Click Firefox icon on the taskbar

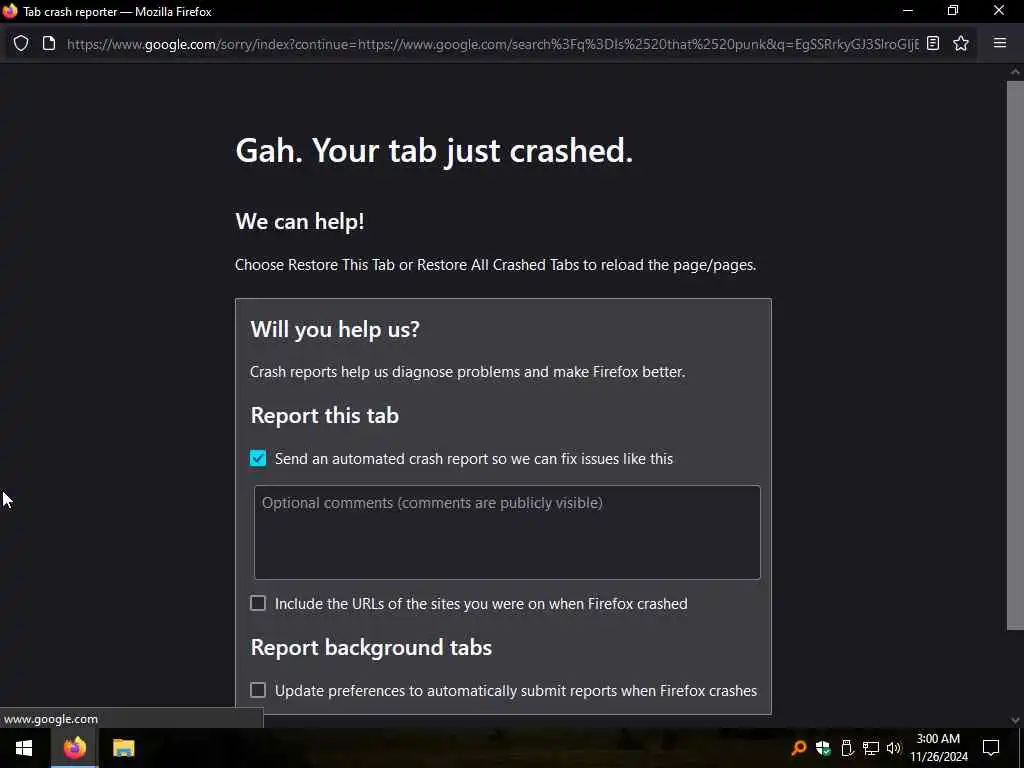(x=74, y=748)
